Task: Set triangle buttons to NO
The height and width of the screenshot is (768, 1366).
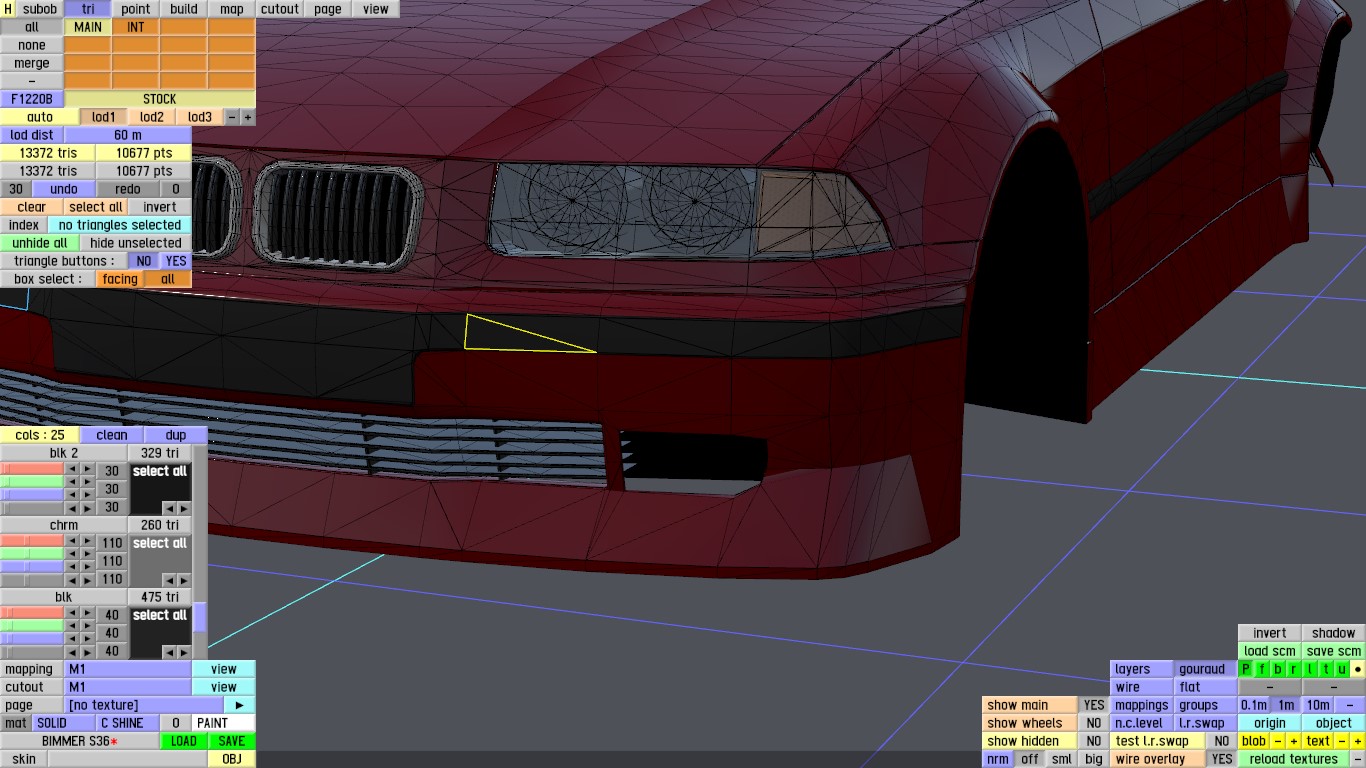Action: (x=144, y=261)
